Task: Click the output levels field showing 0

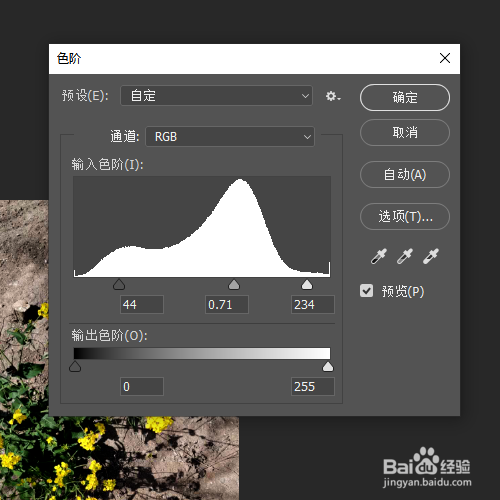Action: 142,386
